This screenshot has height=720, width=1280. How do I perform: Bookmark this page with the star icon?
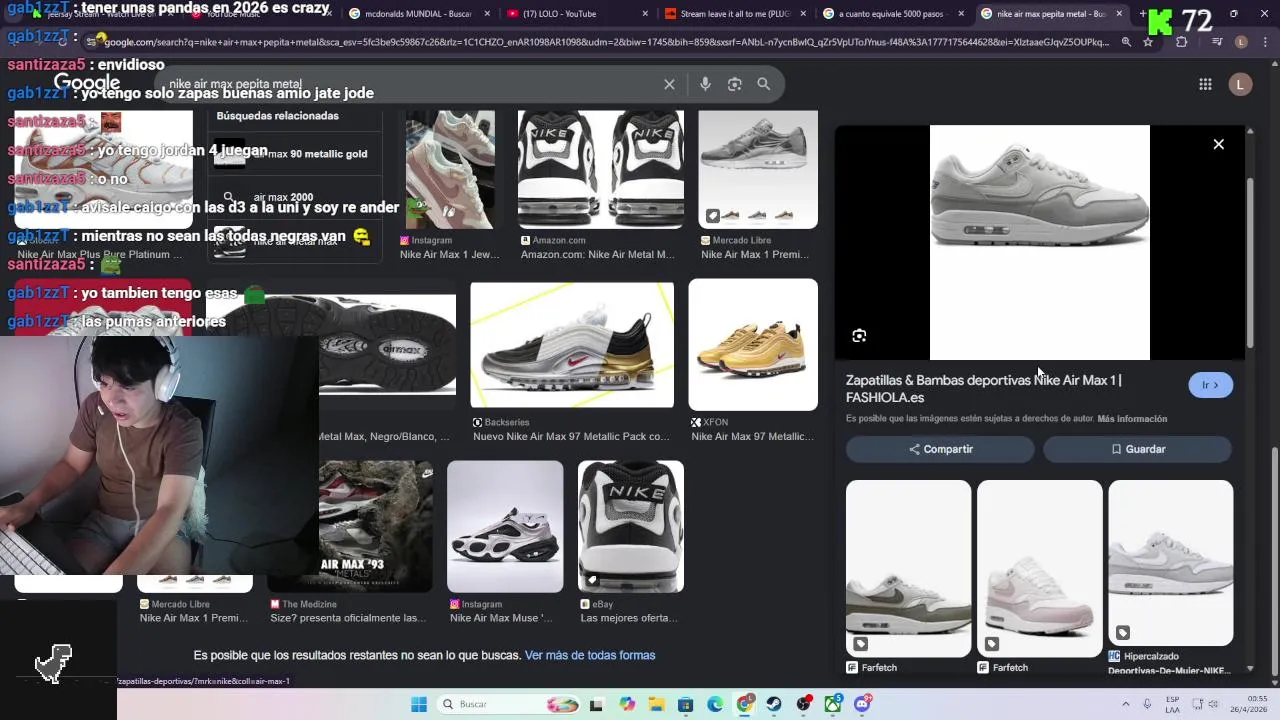pyautogui.click(x=1148, y=42)
